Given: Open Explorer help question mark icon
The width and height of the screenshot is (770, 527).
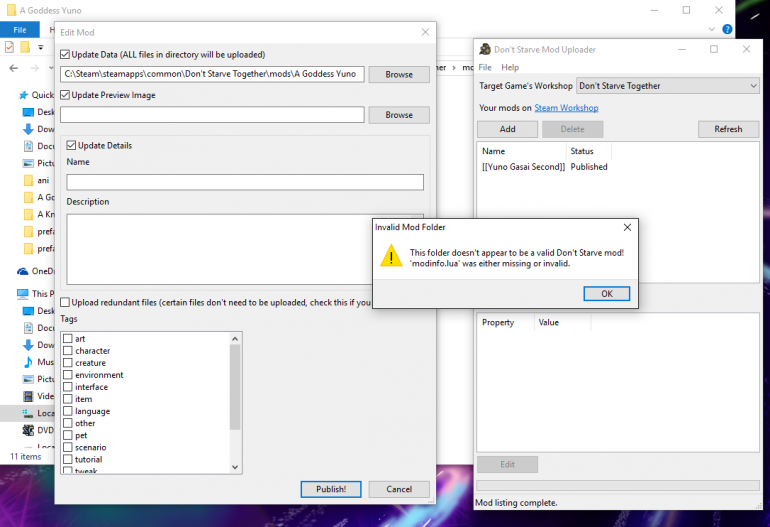Looking at the screenshot, I should [x=727, y=29].
